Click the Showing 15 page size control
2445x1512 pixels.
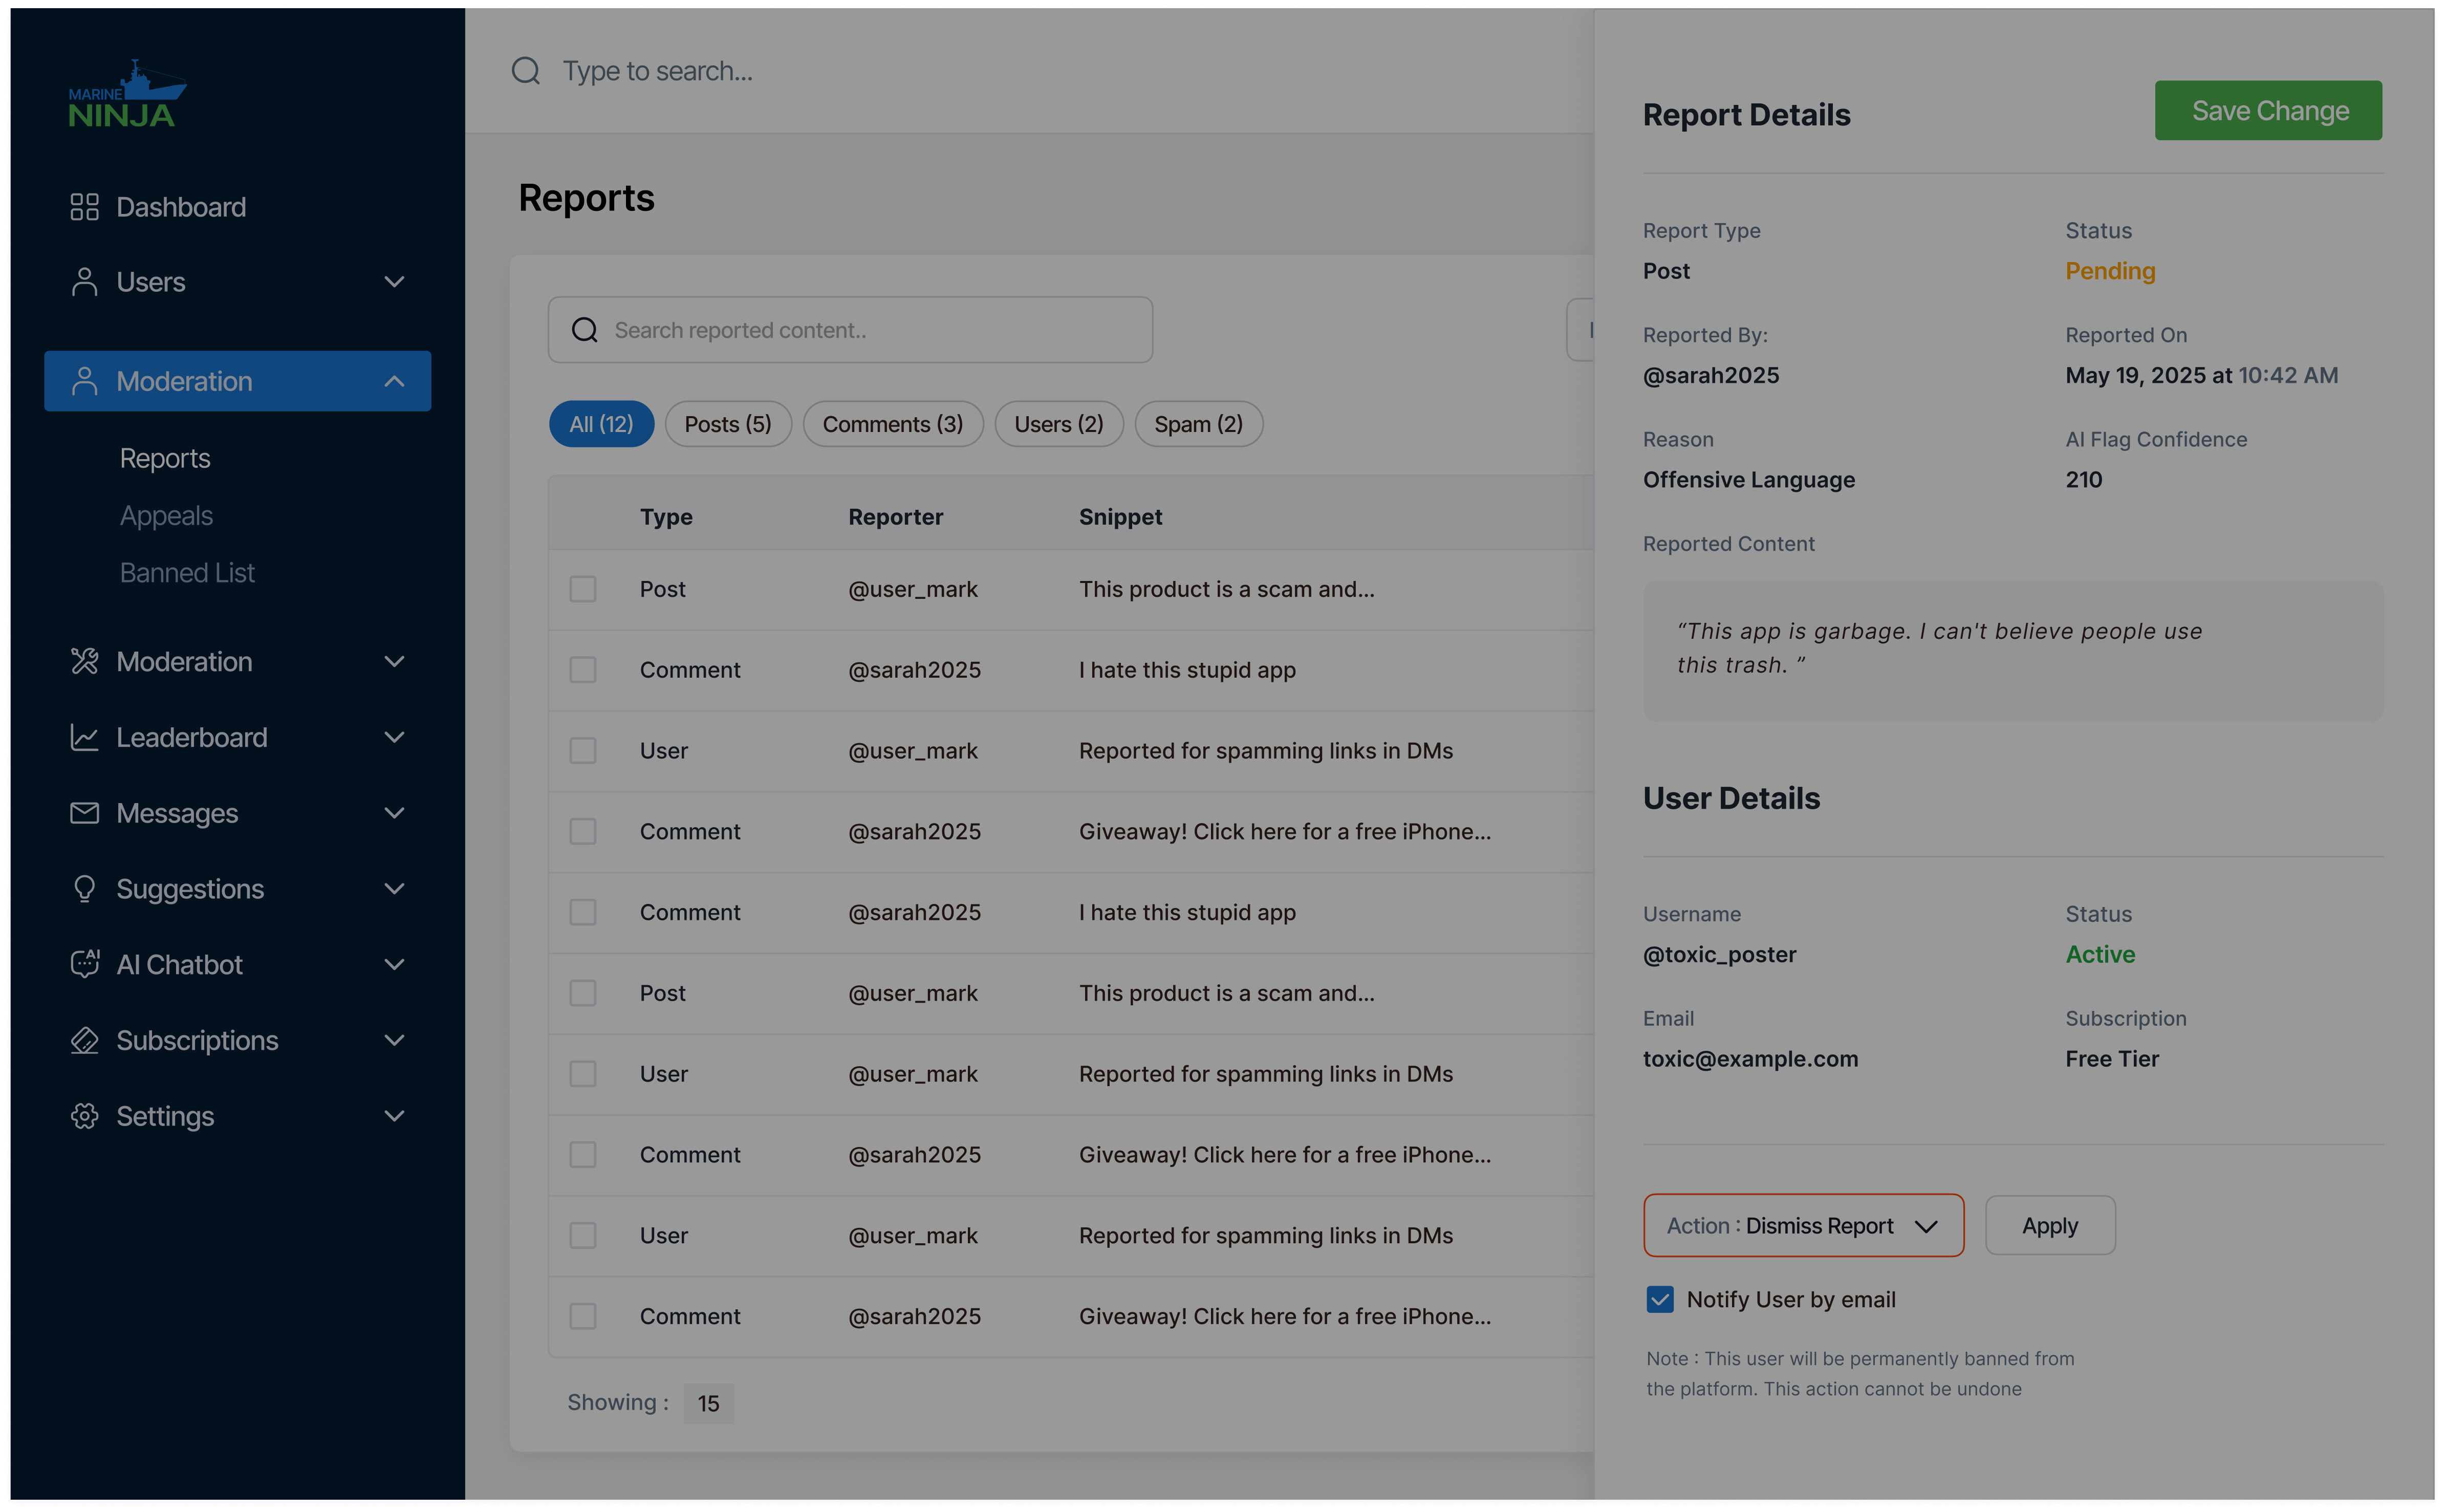[x=708, y=1403]
